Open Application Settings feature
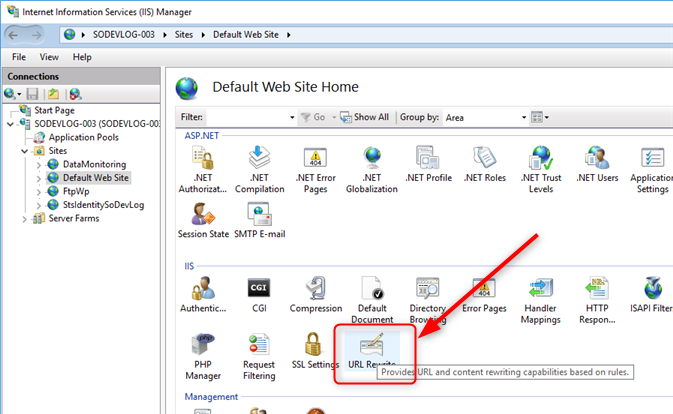The image size is (673, 414). [x=652, y=170]
